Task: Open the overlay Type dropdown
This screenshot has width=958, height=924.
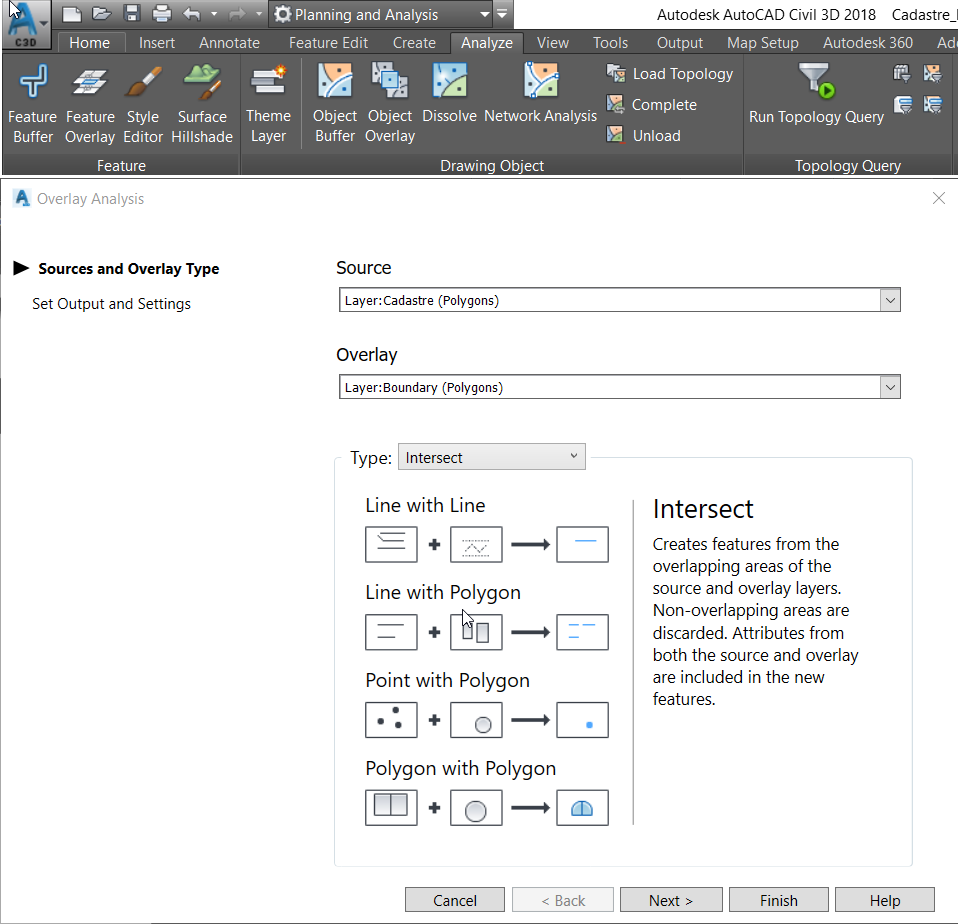Action: 492,457
